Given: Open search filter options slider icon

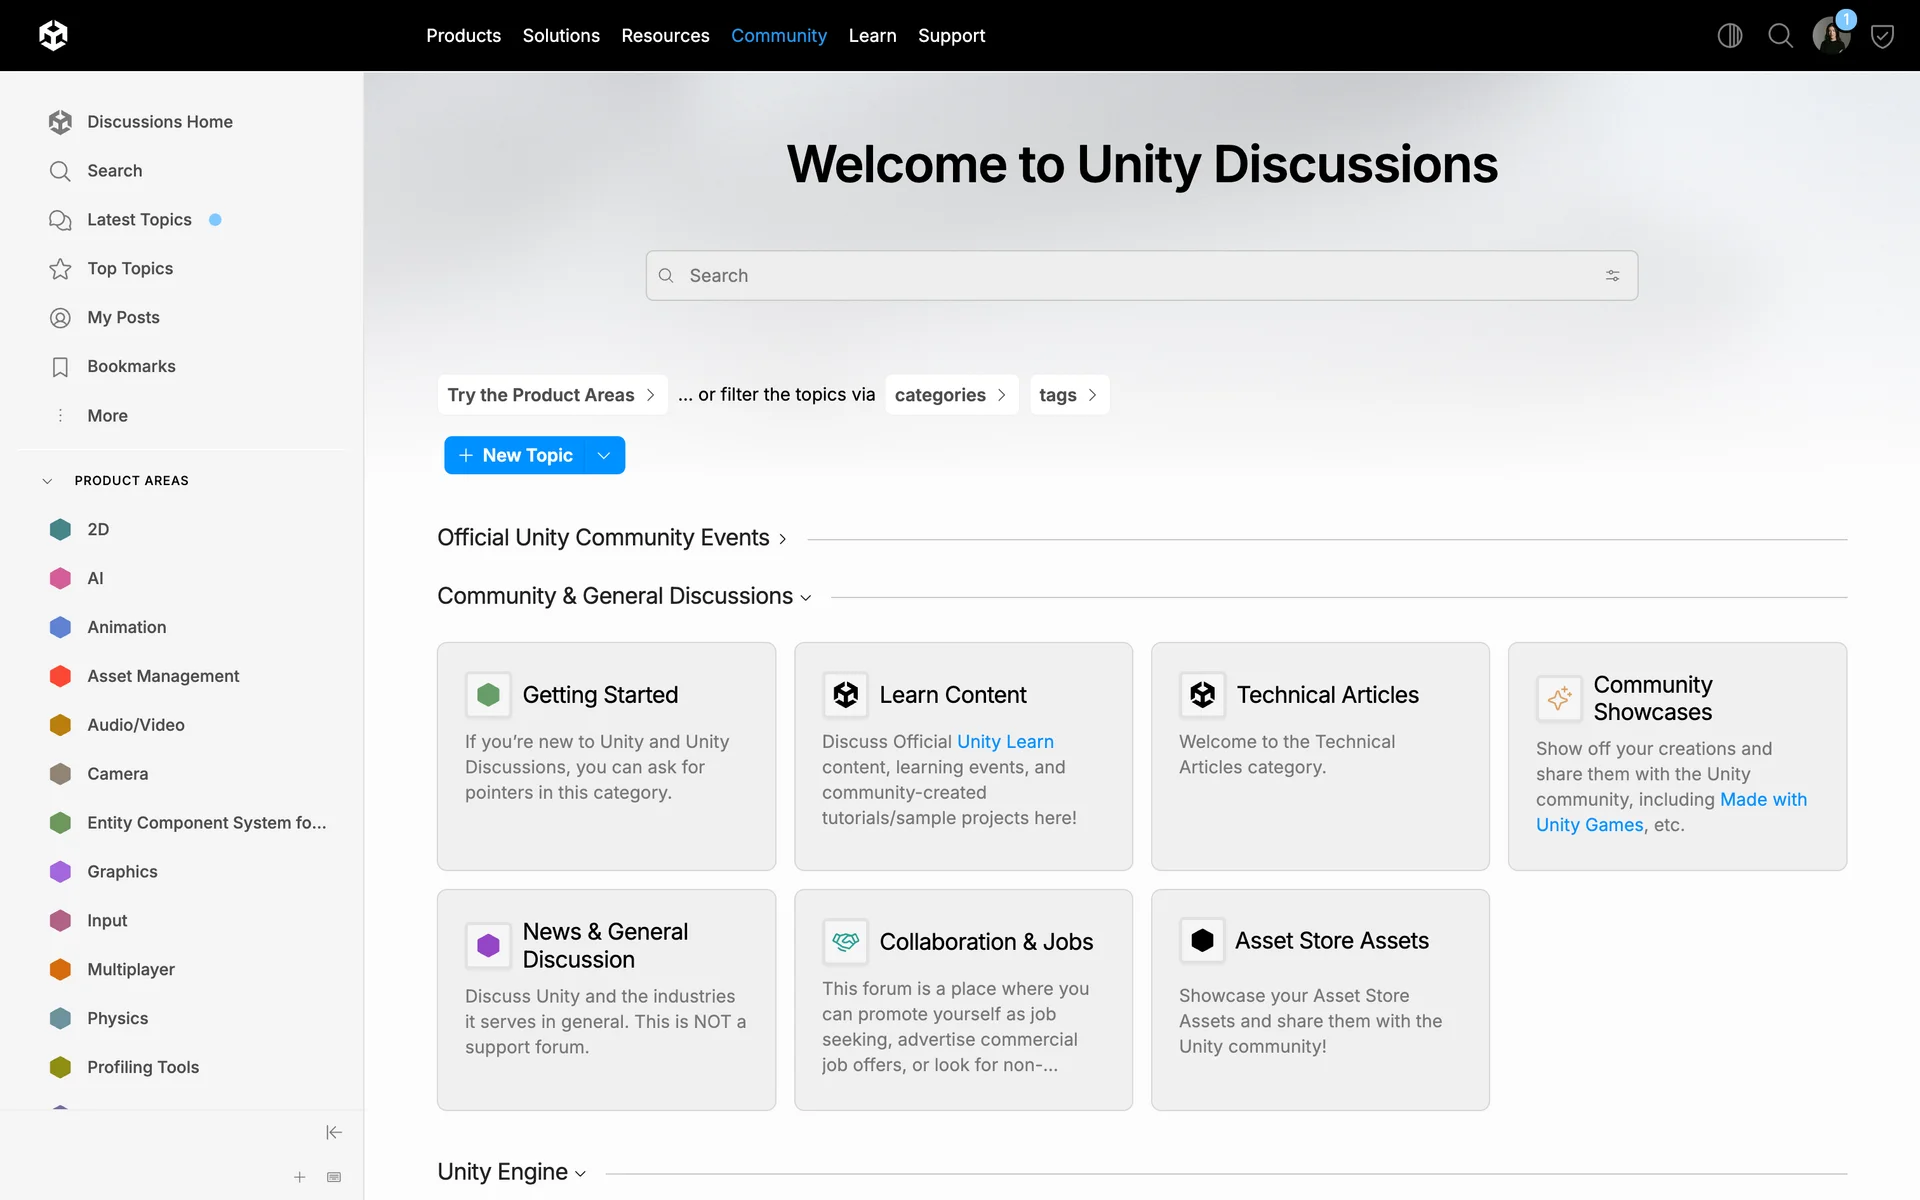Looking at the screenshot, I should [1612, 275].
